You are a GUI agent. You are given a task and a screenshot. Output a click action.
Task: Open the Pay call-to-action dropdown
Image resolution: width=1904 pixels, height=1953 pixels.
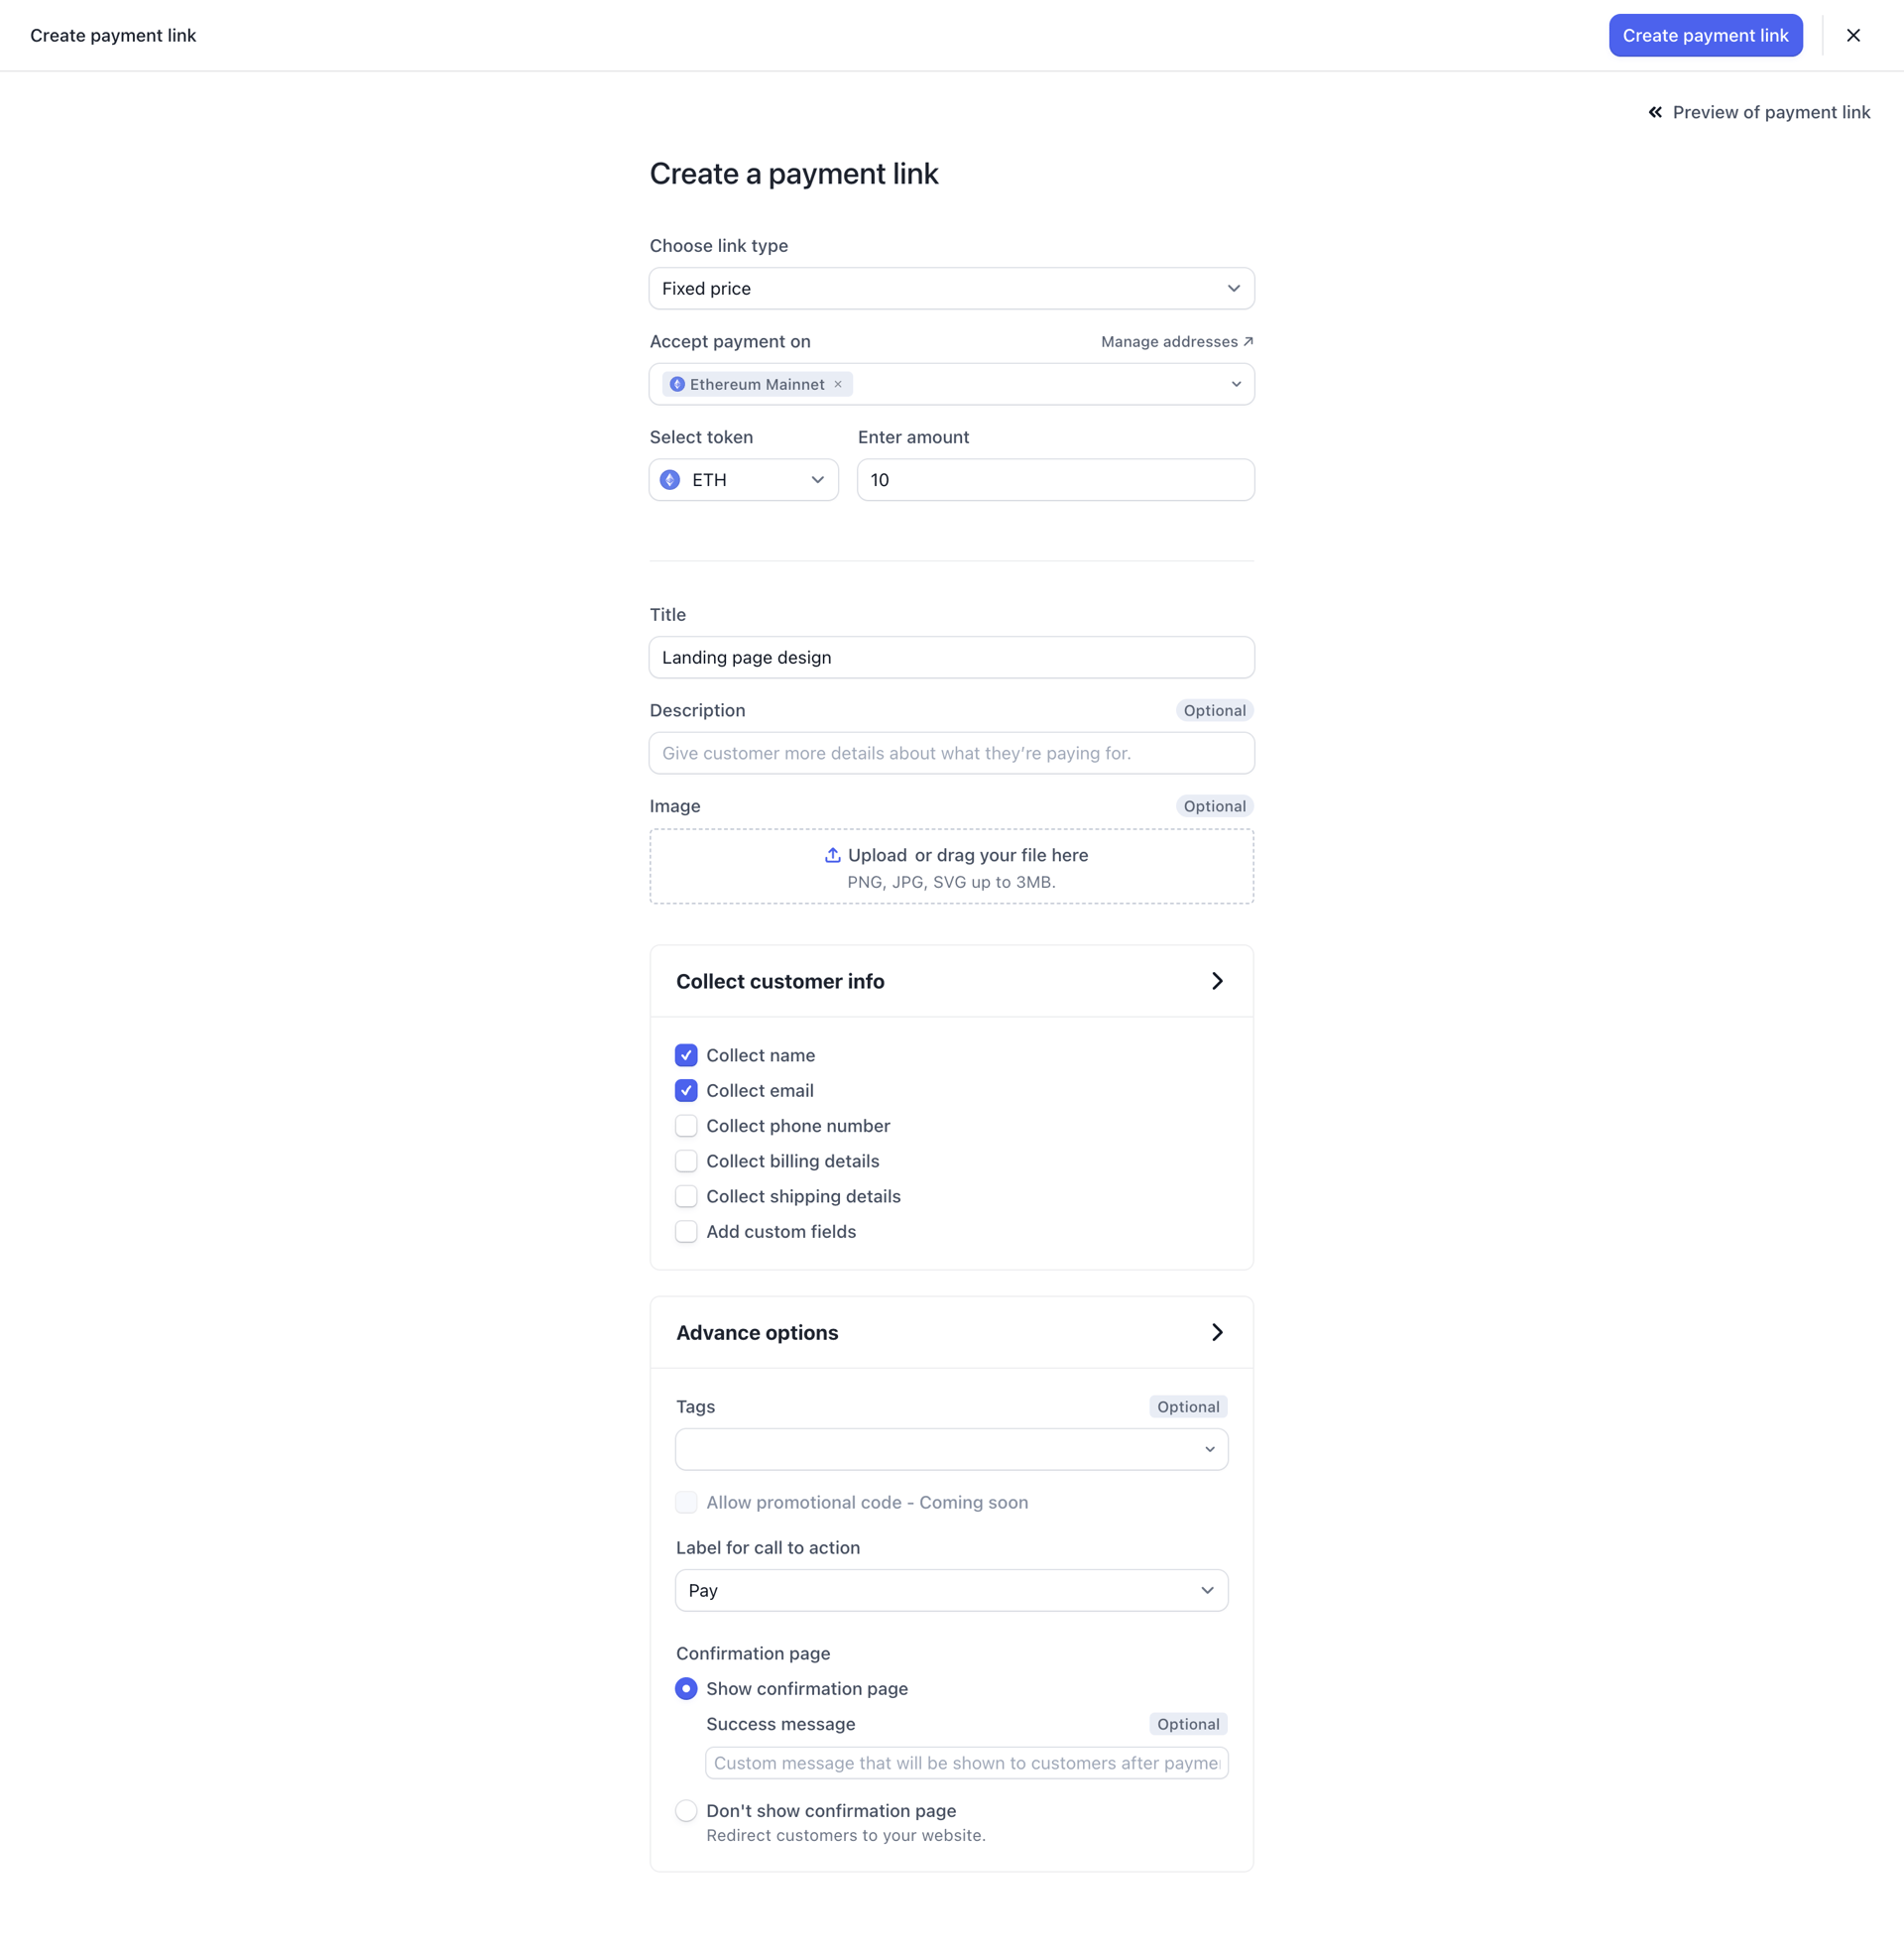(950, 1590)
